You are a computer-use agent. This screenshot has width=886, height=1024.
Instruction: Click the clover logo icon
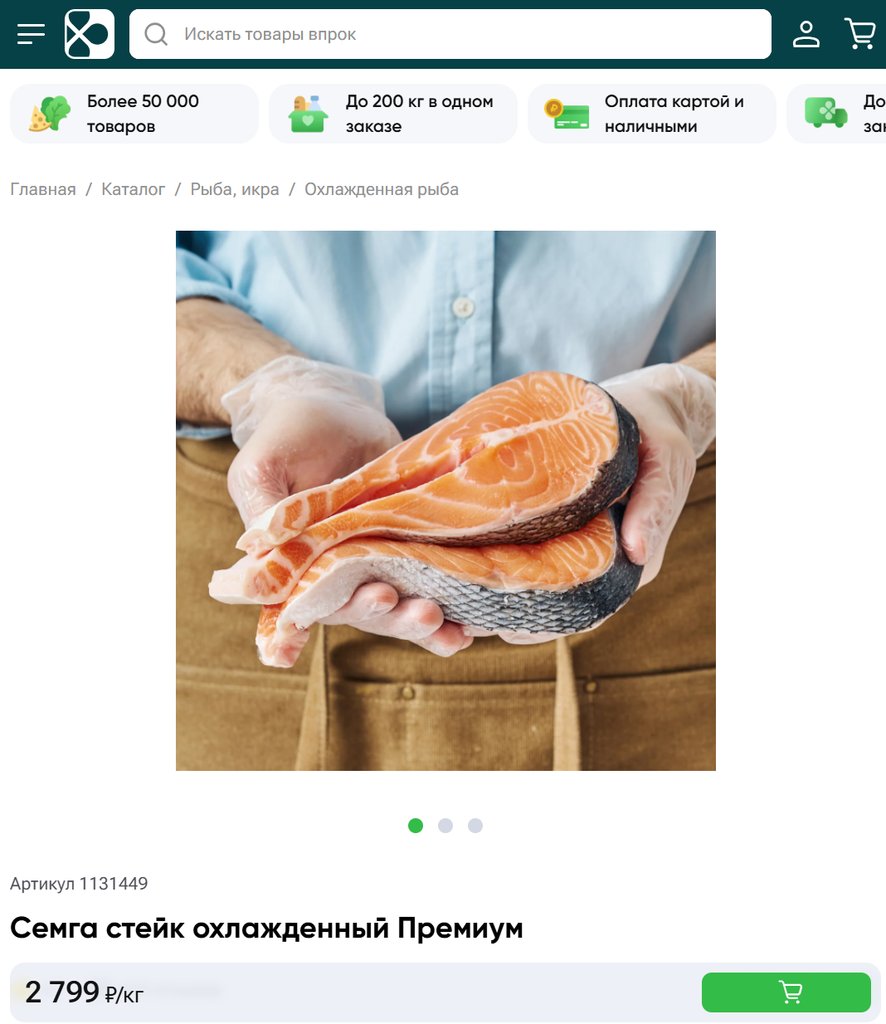pyautogui.click(x=89, y=34)
